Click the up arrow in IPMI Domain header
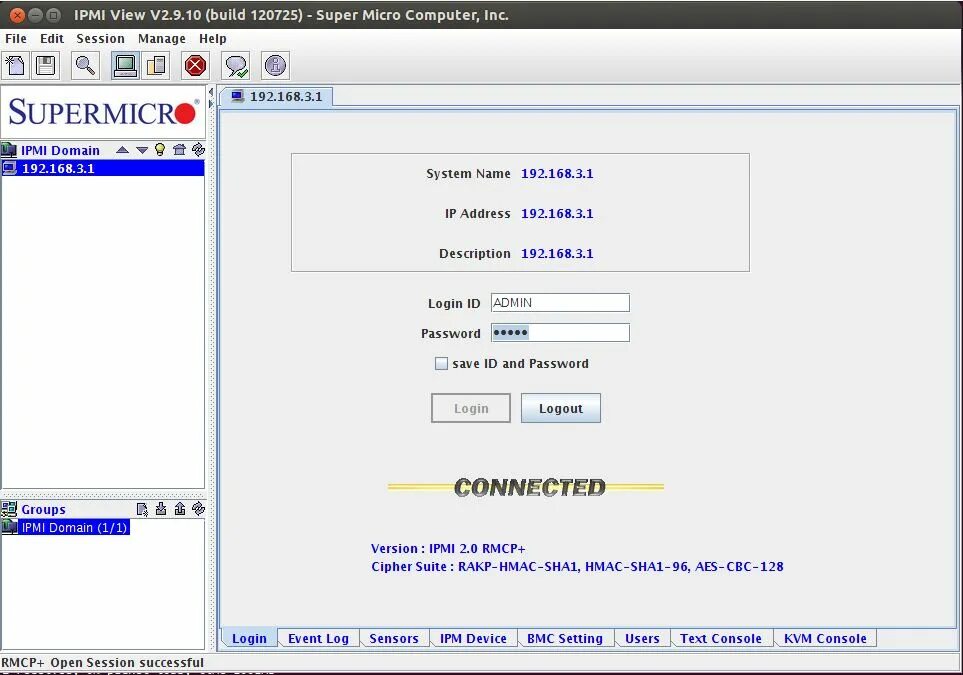The image size is (963, 675). point(122,150)
